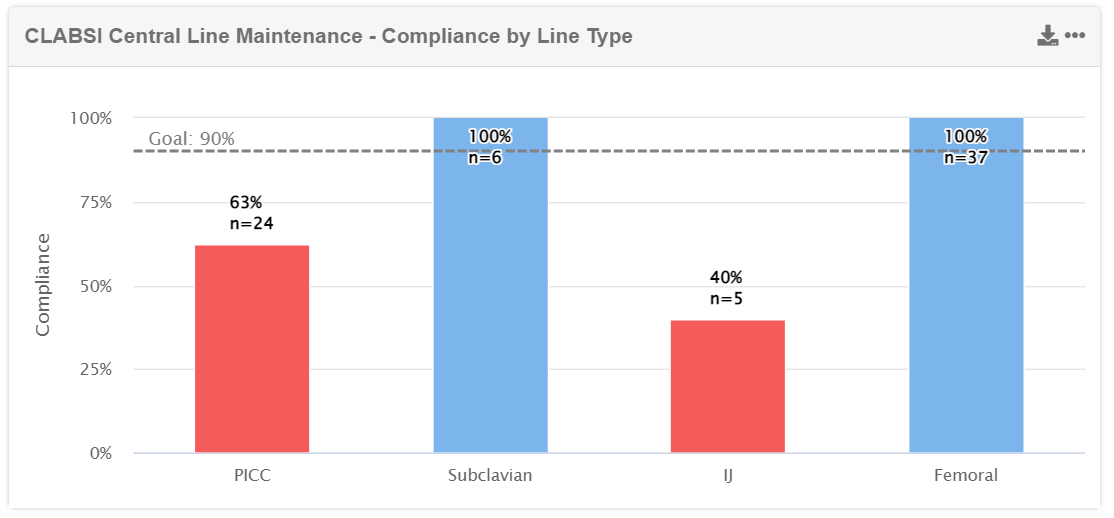Image resolution: width=1114 pixels, height=518 pixels.
Task: Select the blue Femoral bar
Action: (966, 300)
